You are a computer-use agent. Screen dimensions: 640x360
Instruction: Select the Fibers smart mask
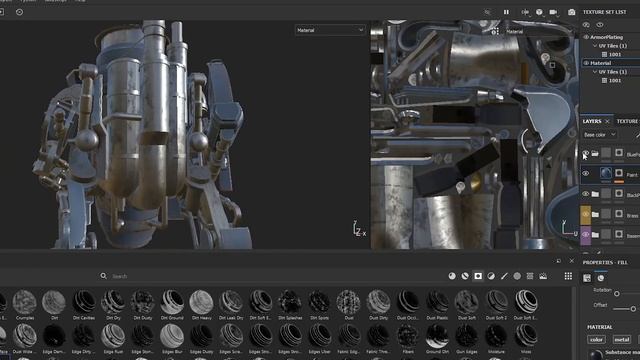[x=407, y=338]
